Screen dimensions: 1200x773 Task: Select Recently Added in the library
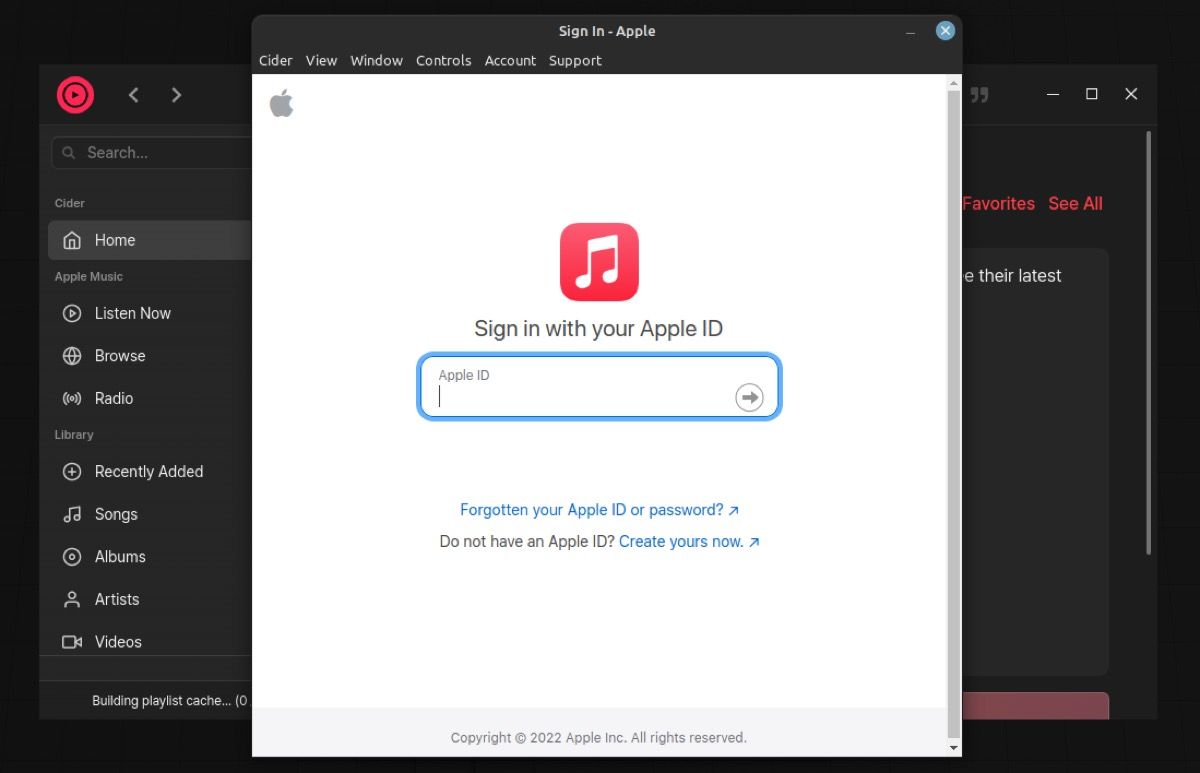coord(150,472)
